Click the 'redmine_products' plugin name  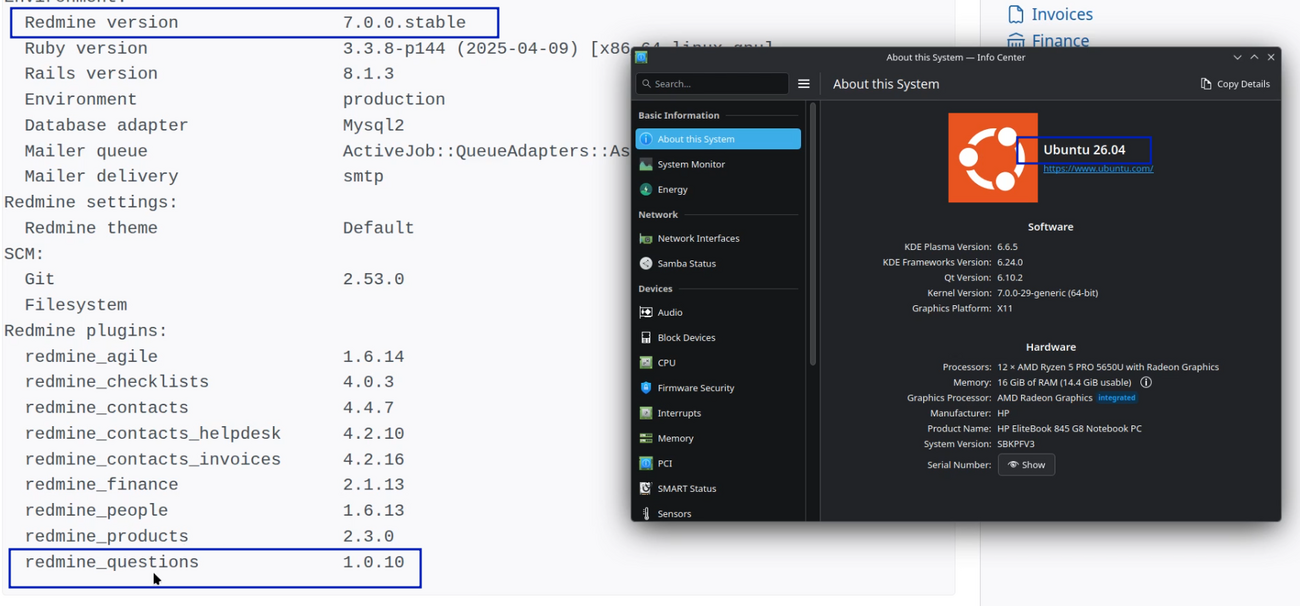pyautogui.click(x=106, y=537)
